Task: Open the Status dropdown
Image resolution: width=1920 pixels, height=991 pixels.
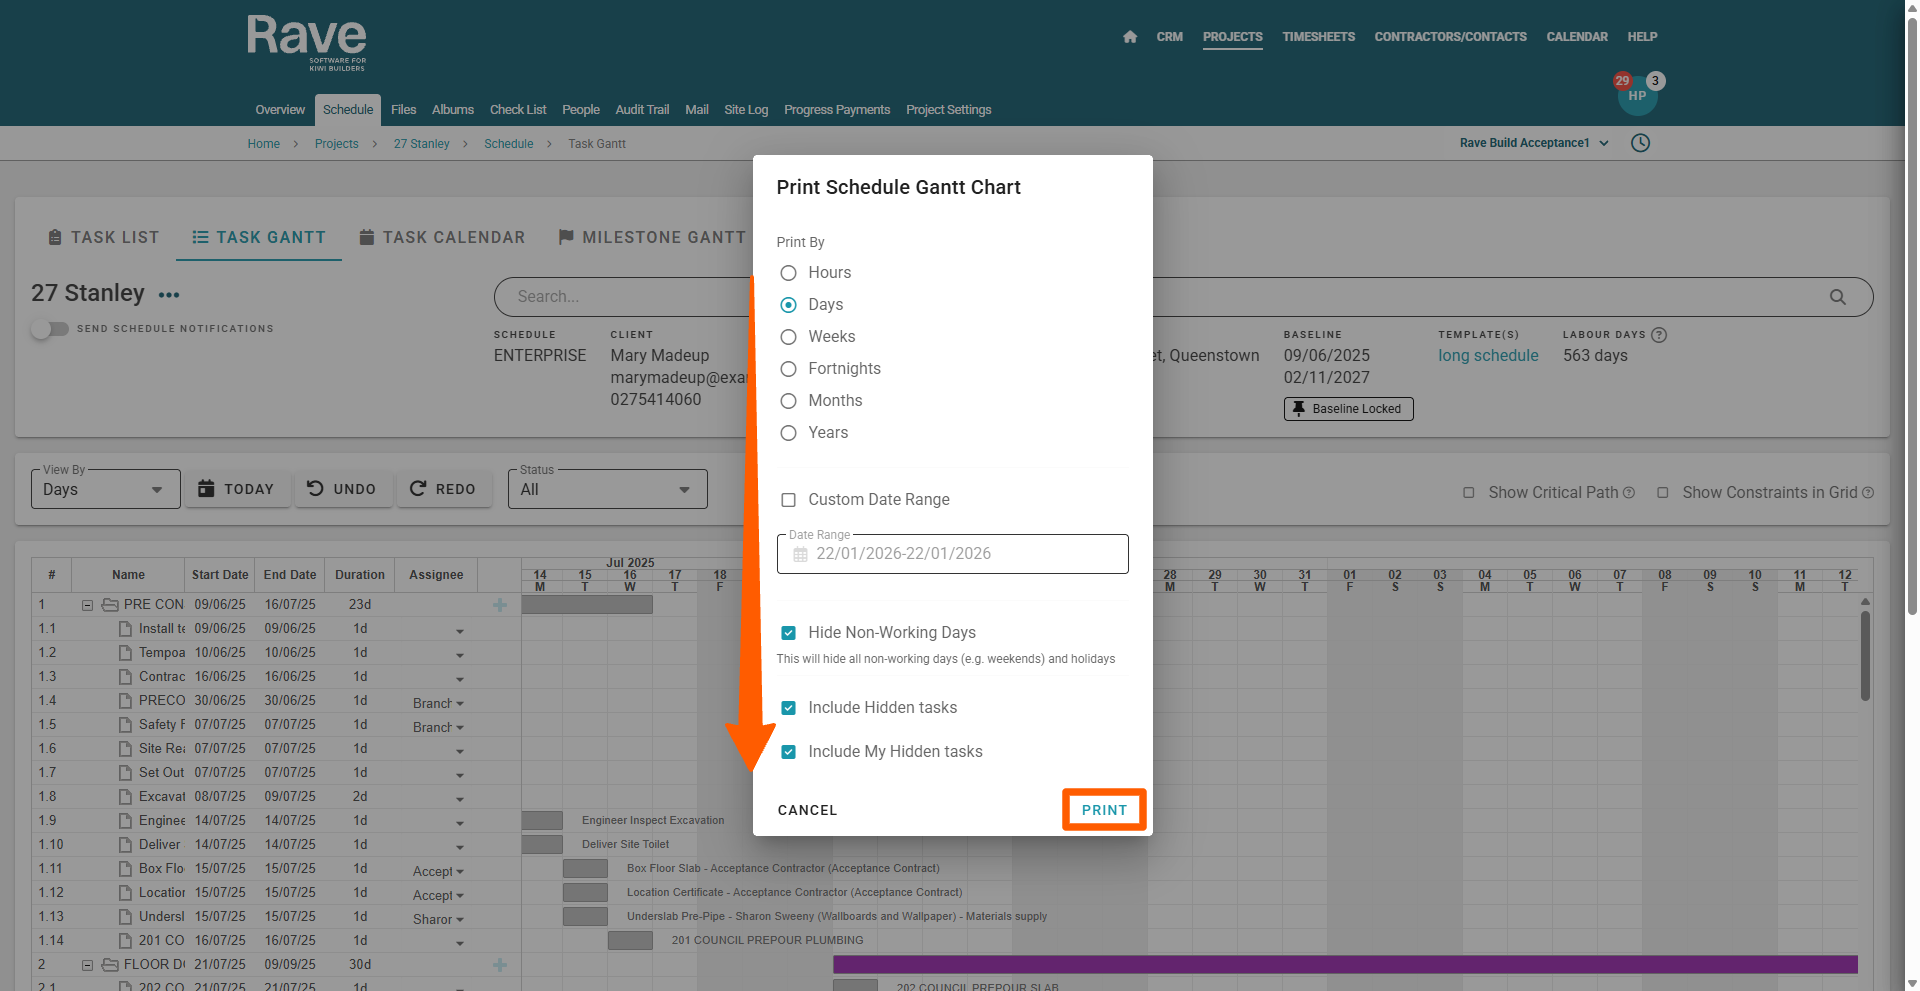Action: point(607,489)
